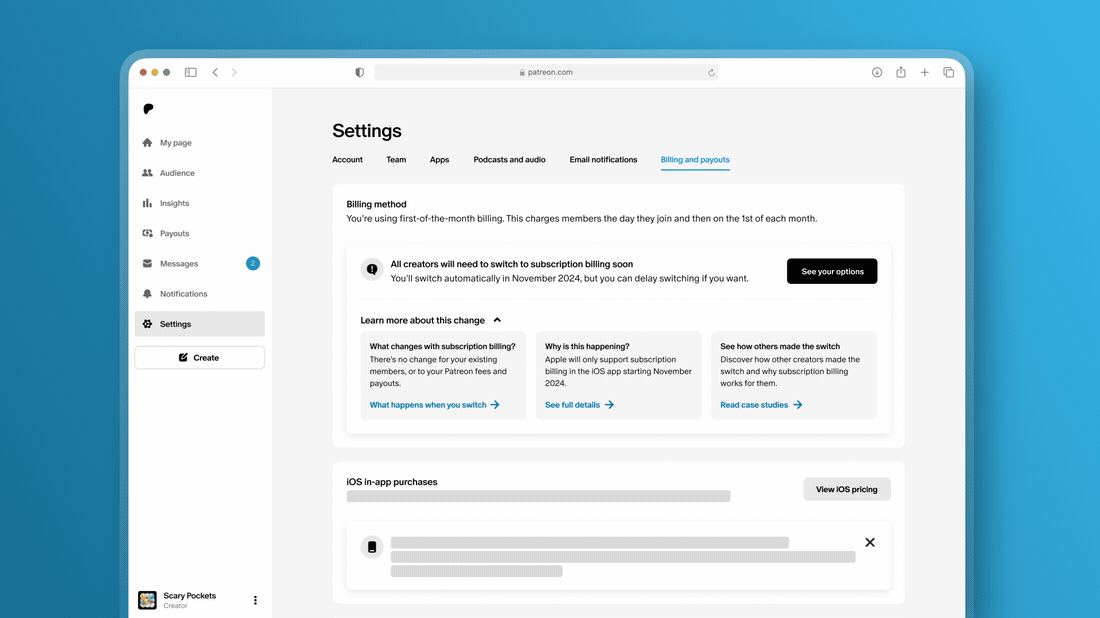The width and height of the screenshot is (1100, 618).
Task: Click the patreon.com address bar
Action: pos(546,72)
